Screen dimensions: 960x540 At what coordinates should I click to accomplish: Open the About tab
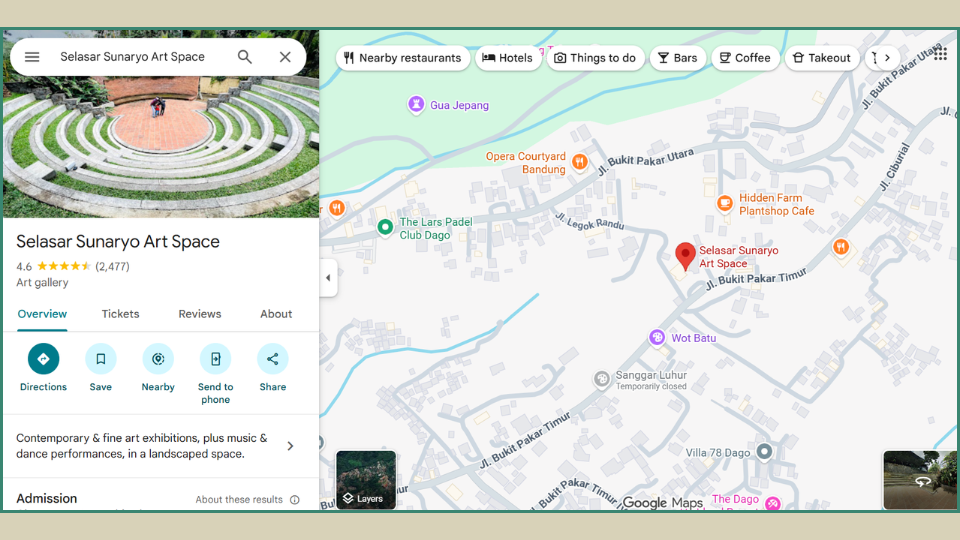point(276,314)
